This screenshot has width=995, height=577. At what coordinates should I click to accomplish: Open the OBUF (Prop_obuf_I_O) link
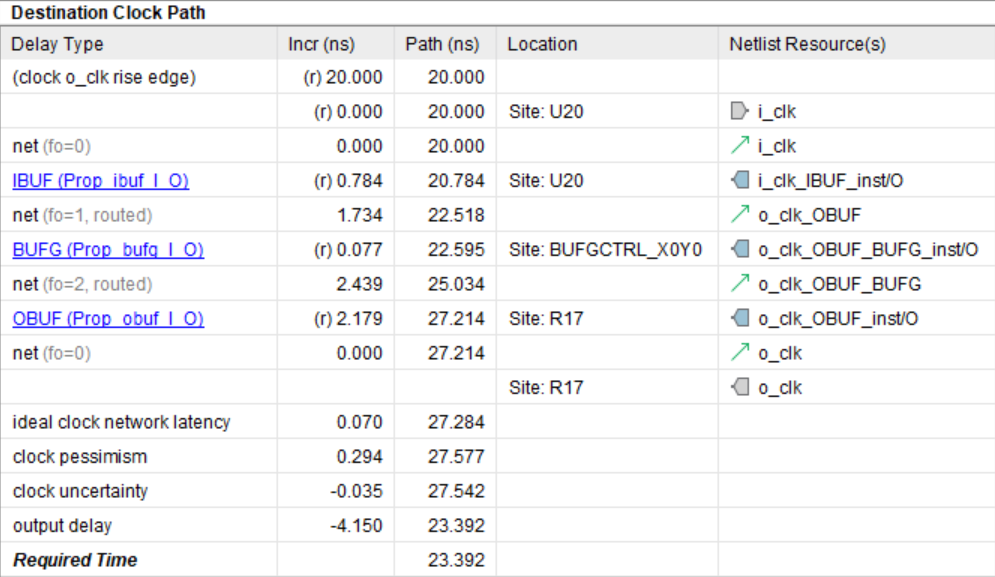107,319
